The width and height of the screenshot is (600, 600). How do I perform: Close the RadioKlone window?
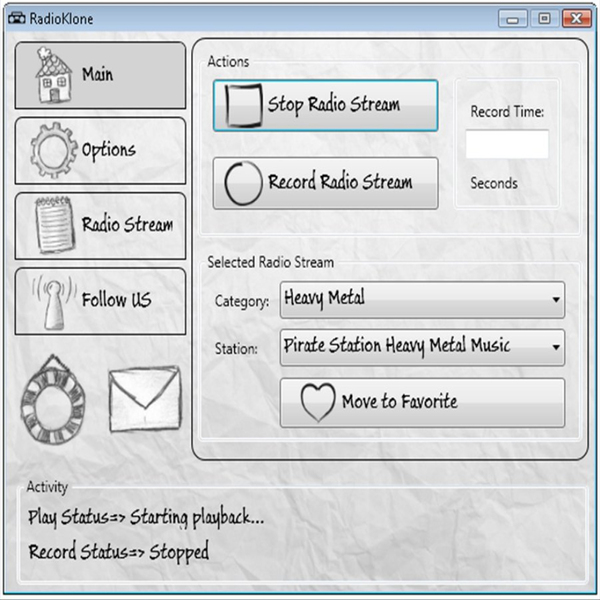tap(577, 19)
